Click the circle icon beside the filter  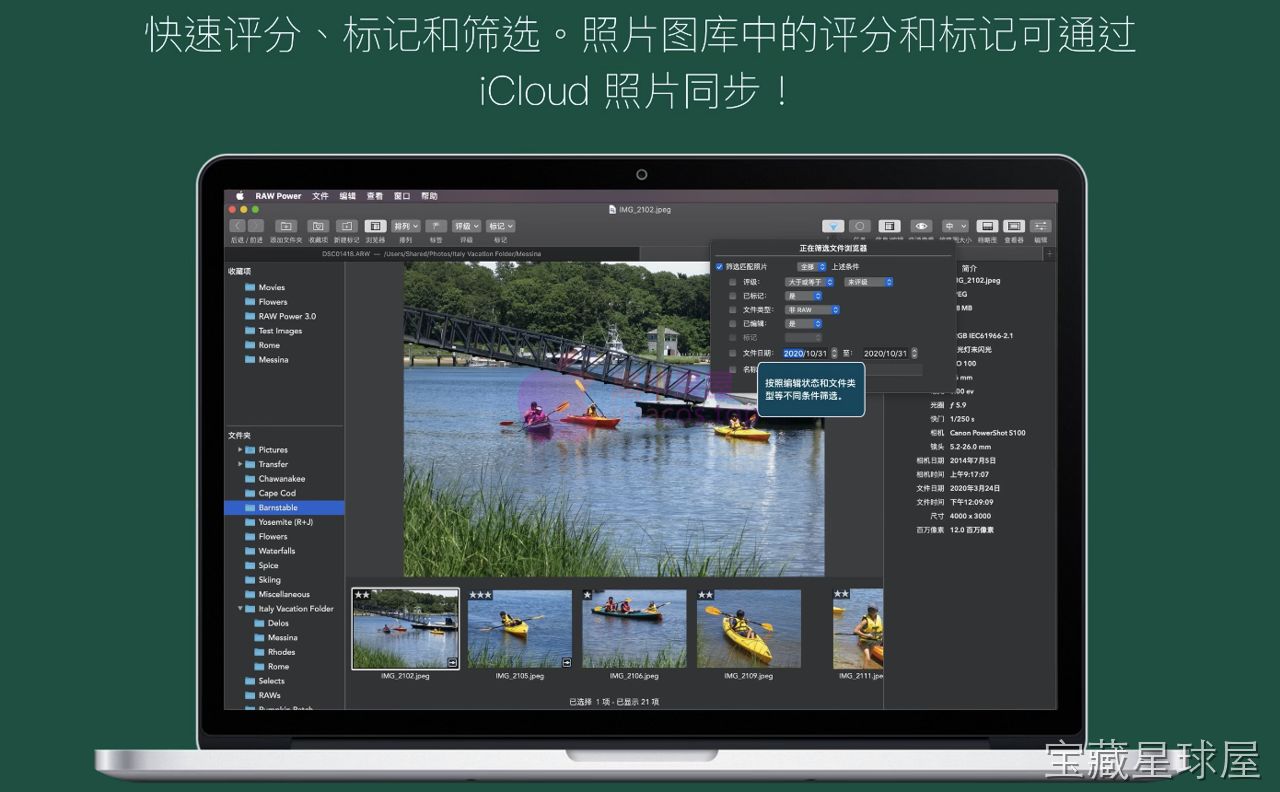[860, 226]
